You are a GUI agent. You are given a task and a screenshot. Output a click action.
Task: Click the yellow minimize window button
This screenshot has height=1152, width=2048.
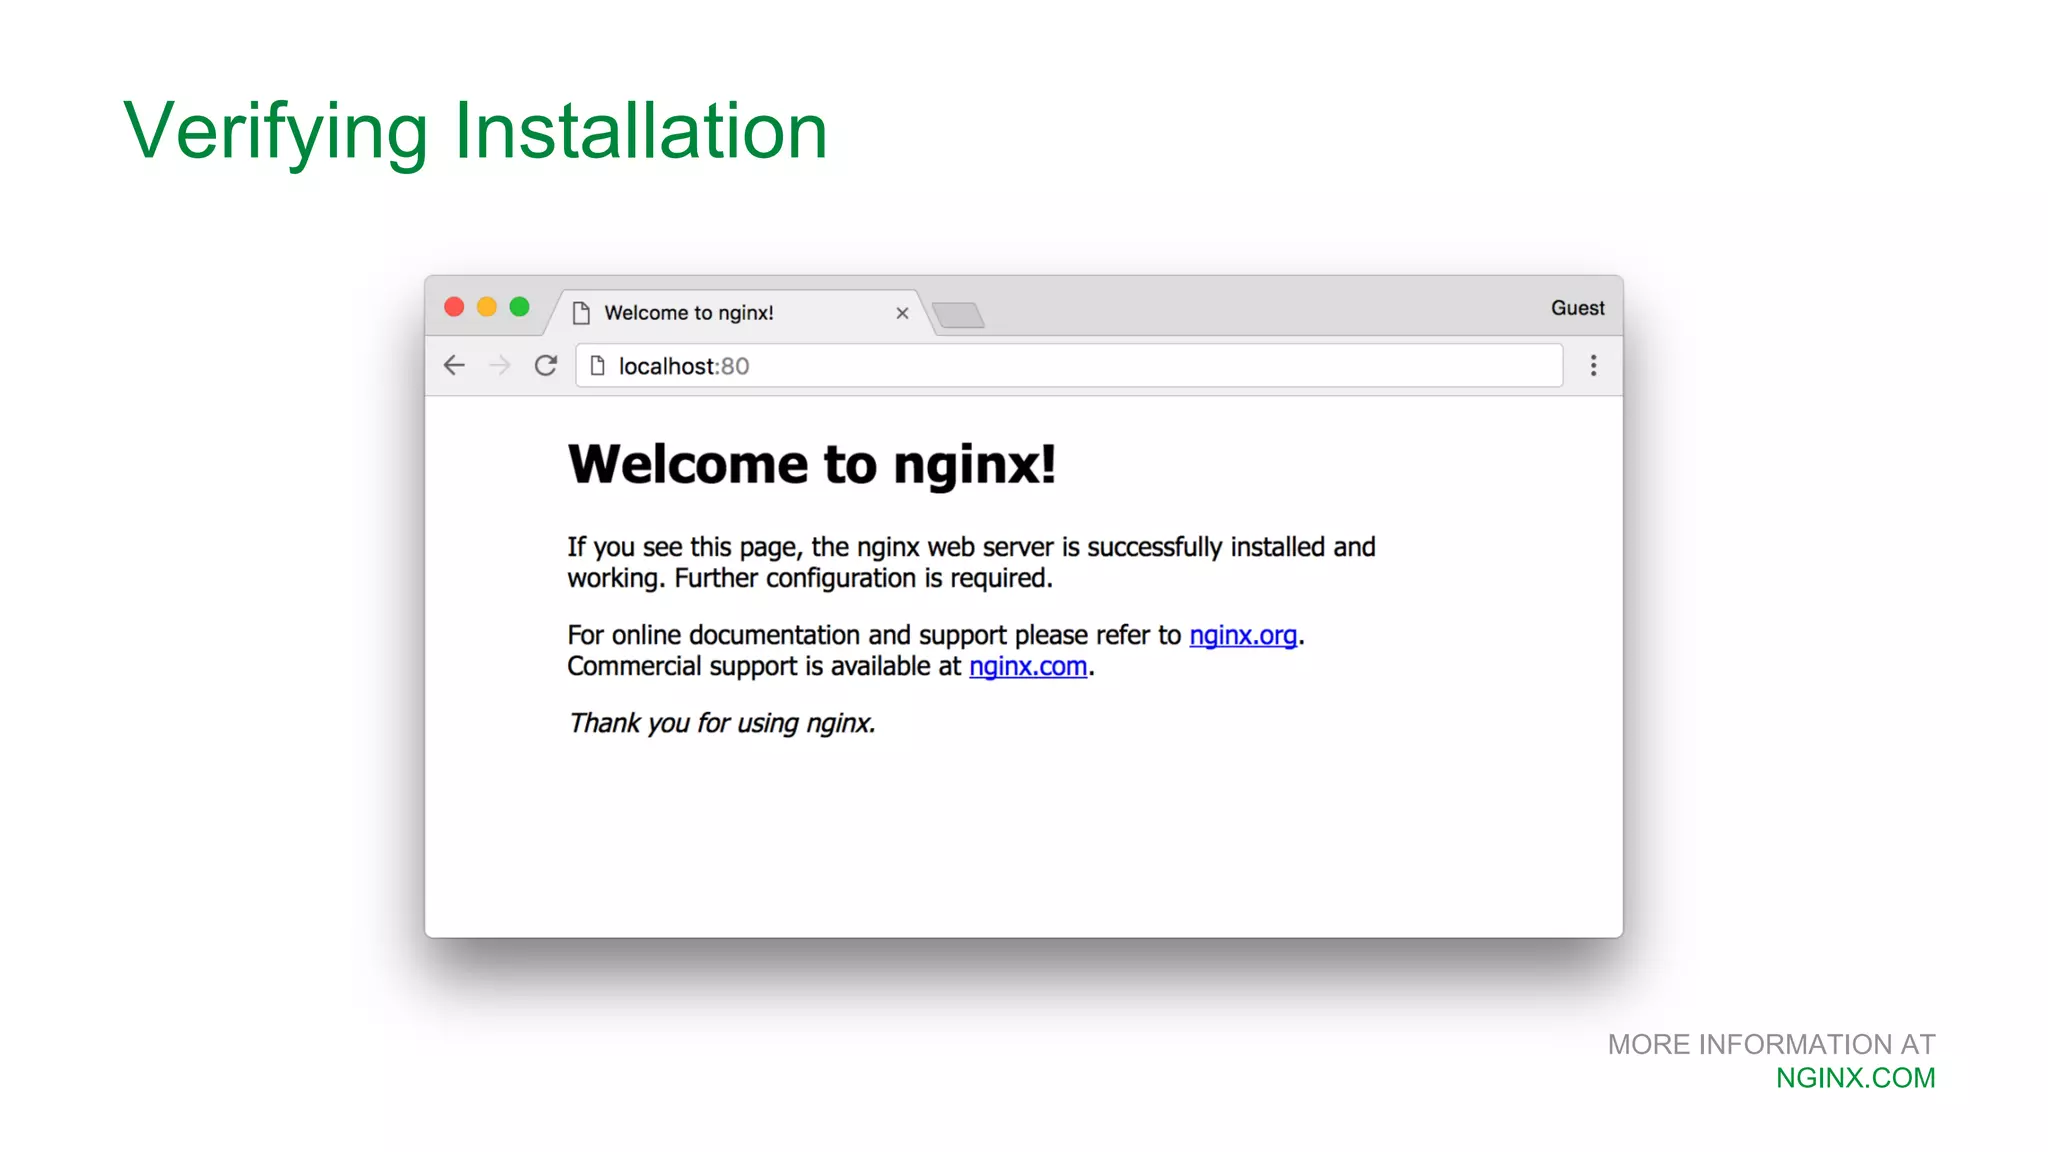[x=487, y=307]
